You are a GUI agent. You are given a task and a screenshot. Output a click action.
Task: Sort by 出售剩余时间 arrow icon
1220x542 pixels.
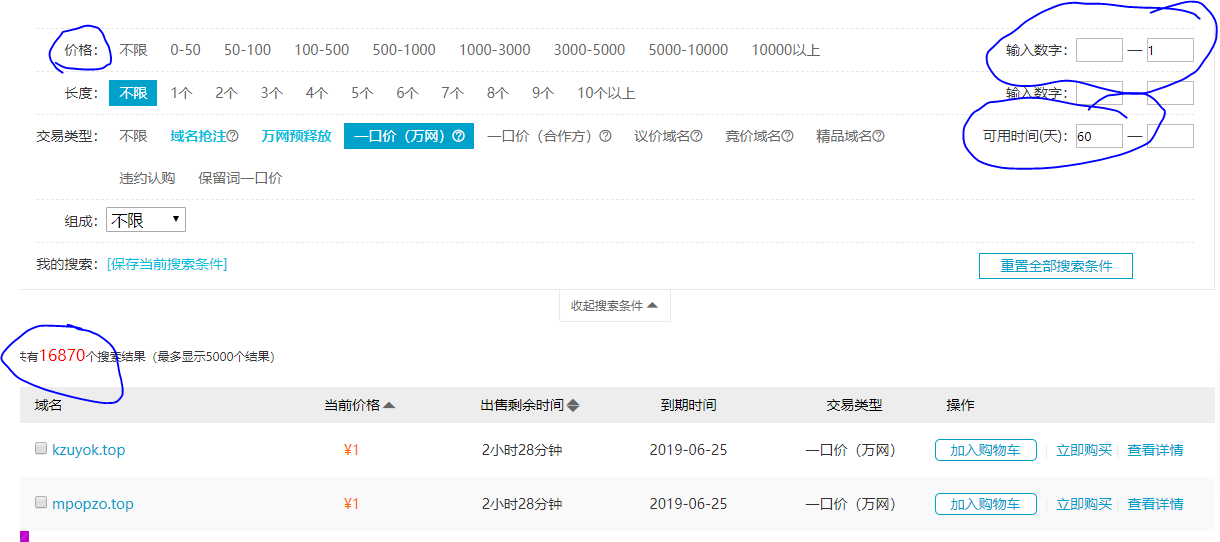[x=573, y=406]
